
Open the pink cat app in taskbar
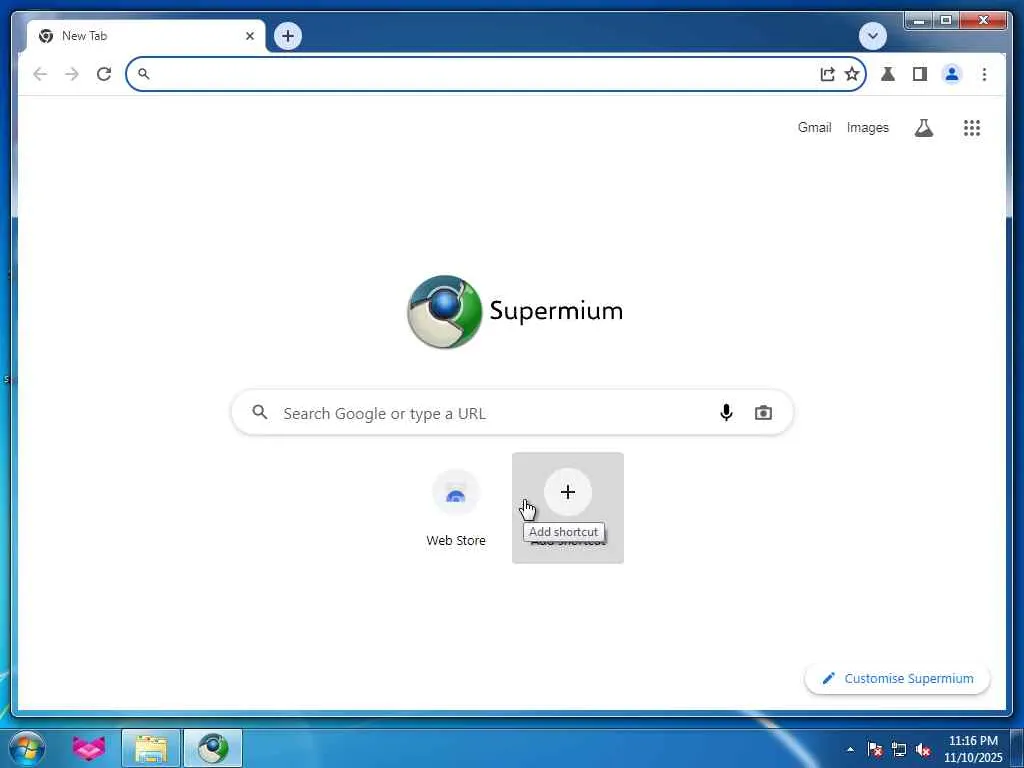click(x=89, y=748)
